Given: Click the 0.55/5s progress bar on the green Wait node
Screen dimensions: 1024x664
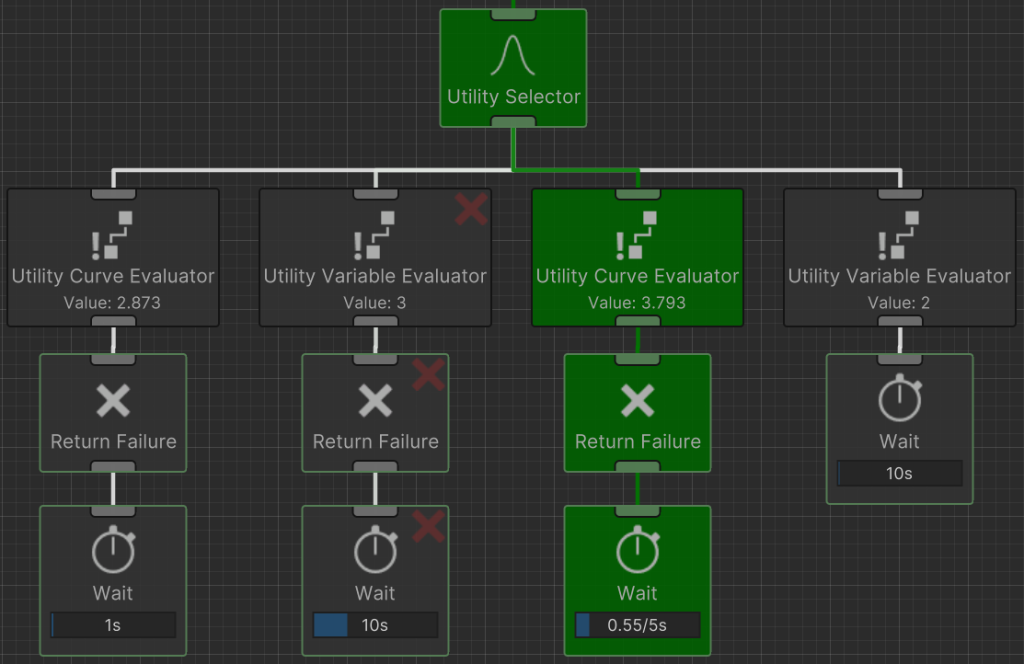Looking at the screenshot, I should click(637, 625).
